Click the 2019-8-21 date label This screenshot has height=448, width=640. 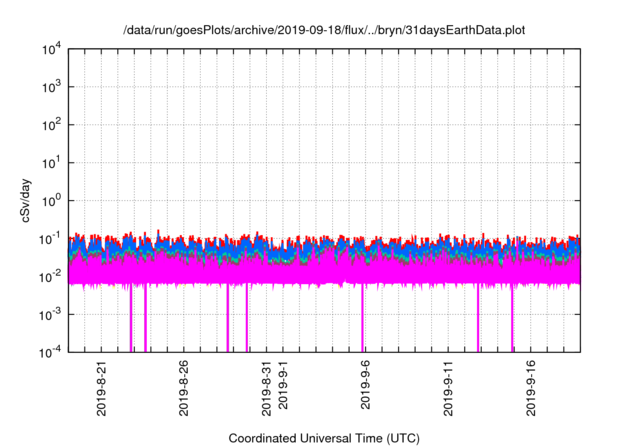pos(101,388)
